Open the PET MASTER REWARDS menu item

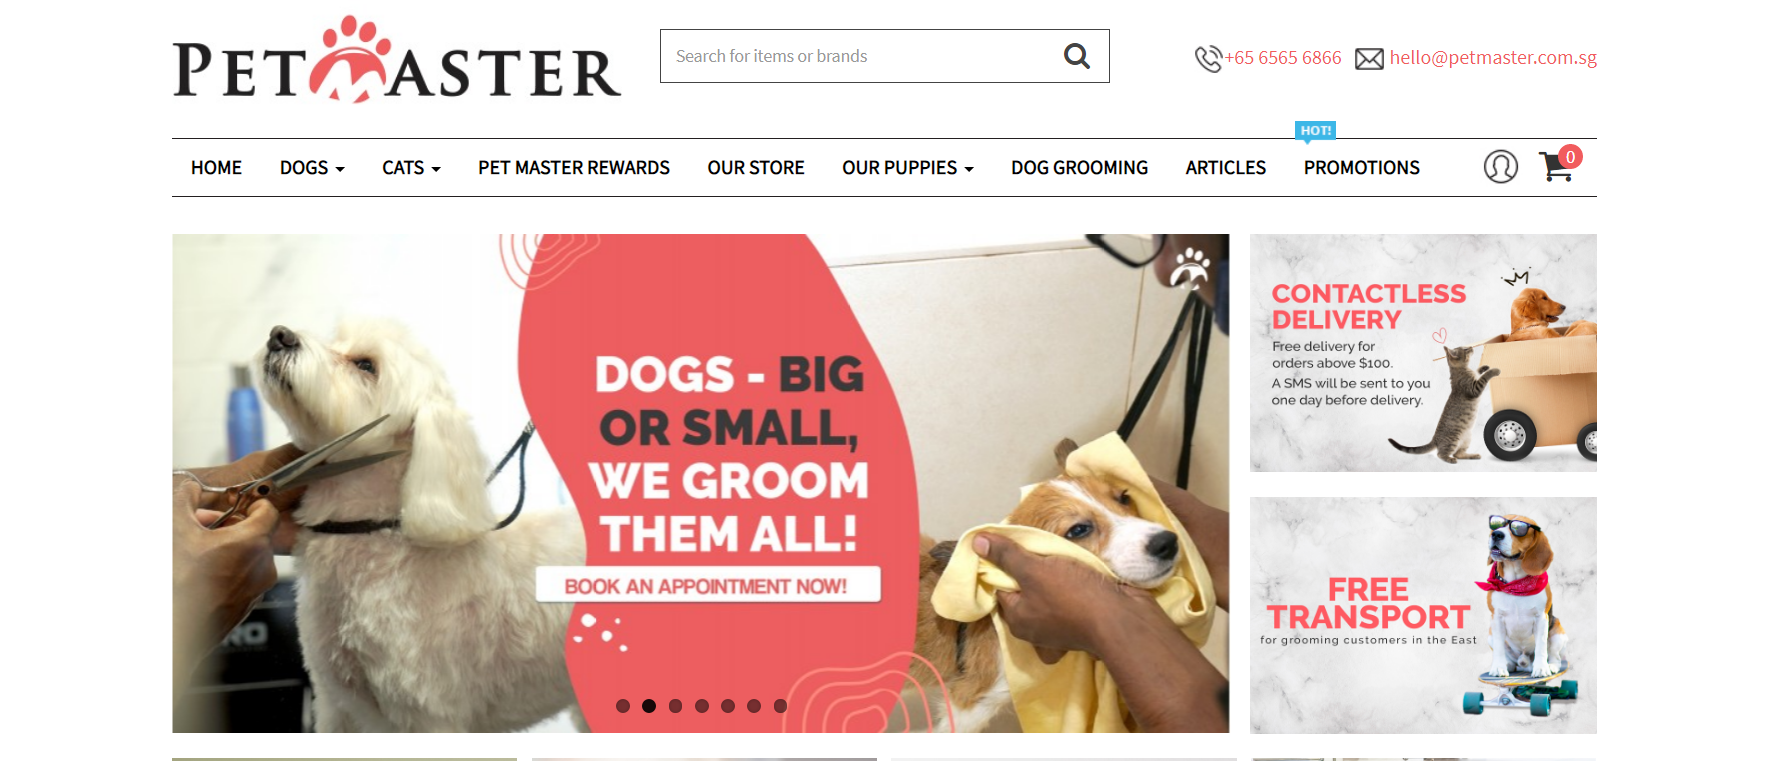[574, 168]
